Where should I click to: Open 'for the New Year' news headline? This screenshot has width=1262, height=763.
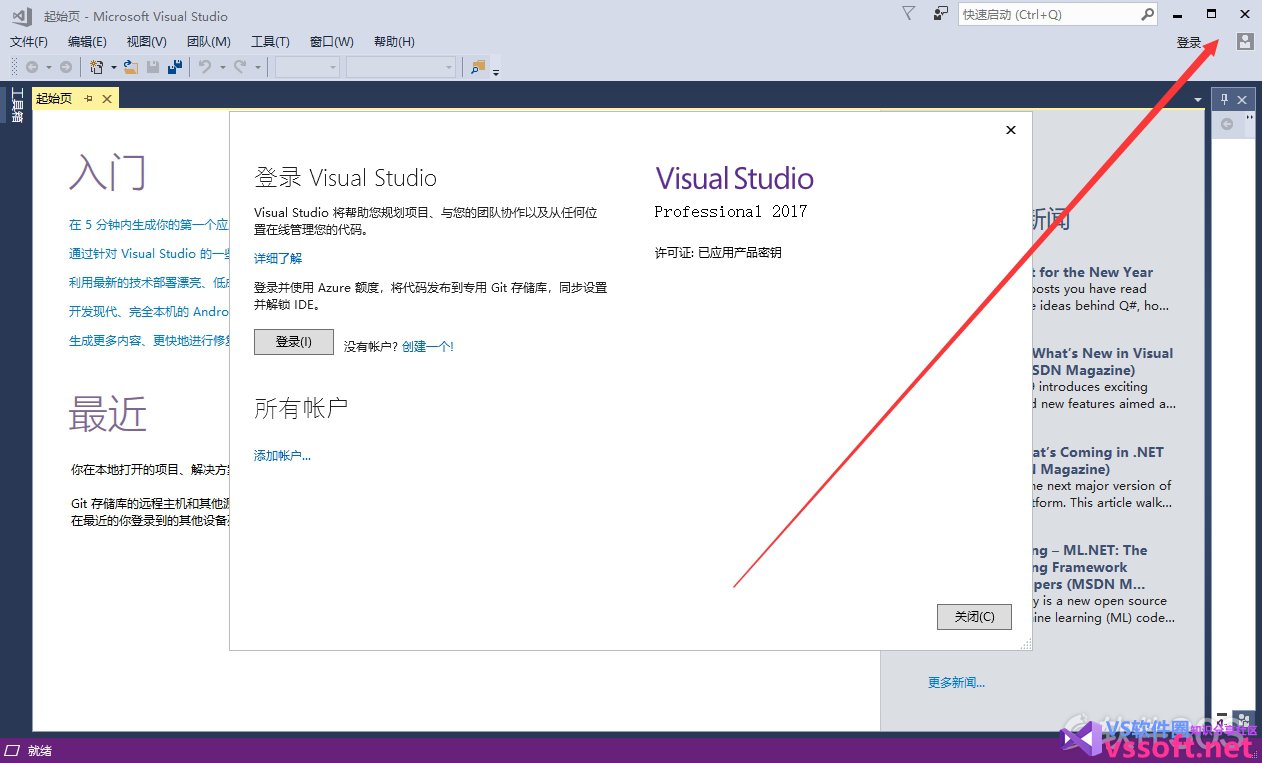coord(1095,272)
